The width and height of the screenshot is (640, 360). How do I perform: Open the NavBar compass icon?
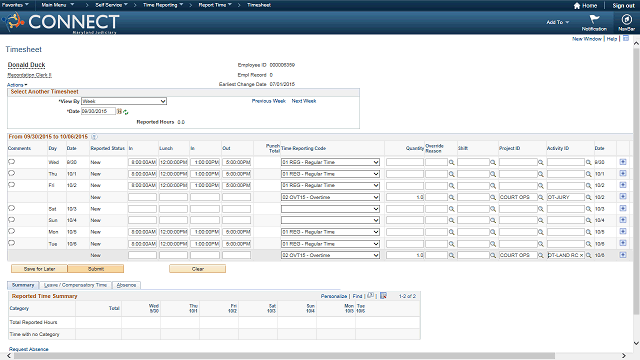point(627,19)
